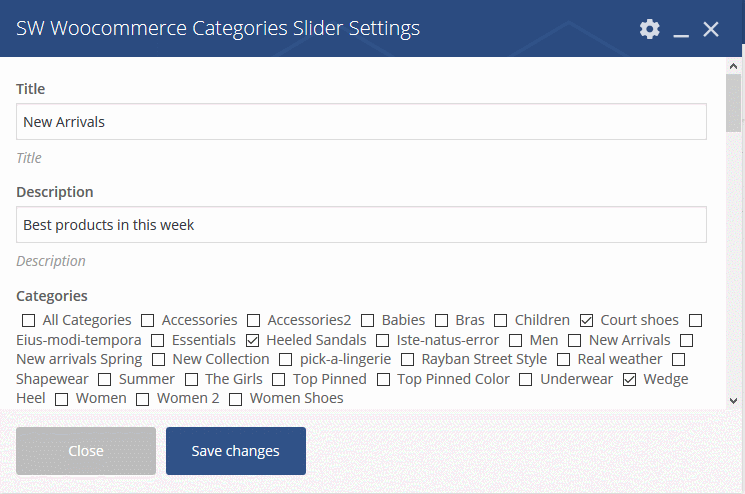The width and height of the screenshot is (745, 494).
Task: Minimize the settings dialog panel
Action: [x=681, y=29]
